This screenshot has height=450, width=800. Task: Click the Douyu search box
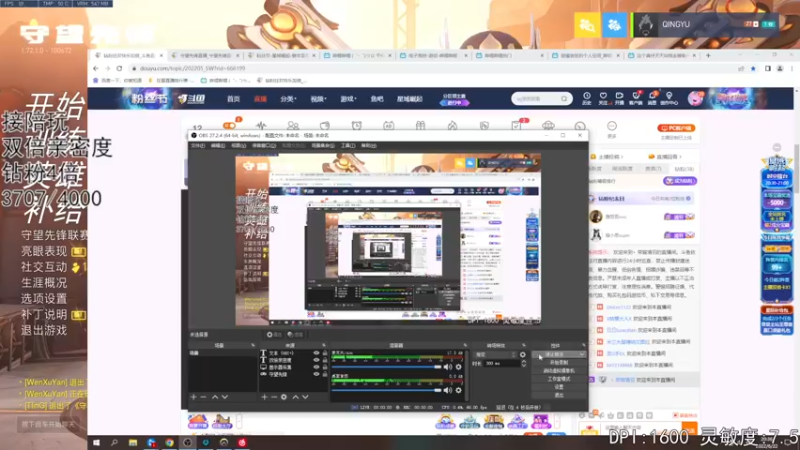click(541, 98)
